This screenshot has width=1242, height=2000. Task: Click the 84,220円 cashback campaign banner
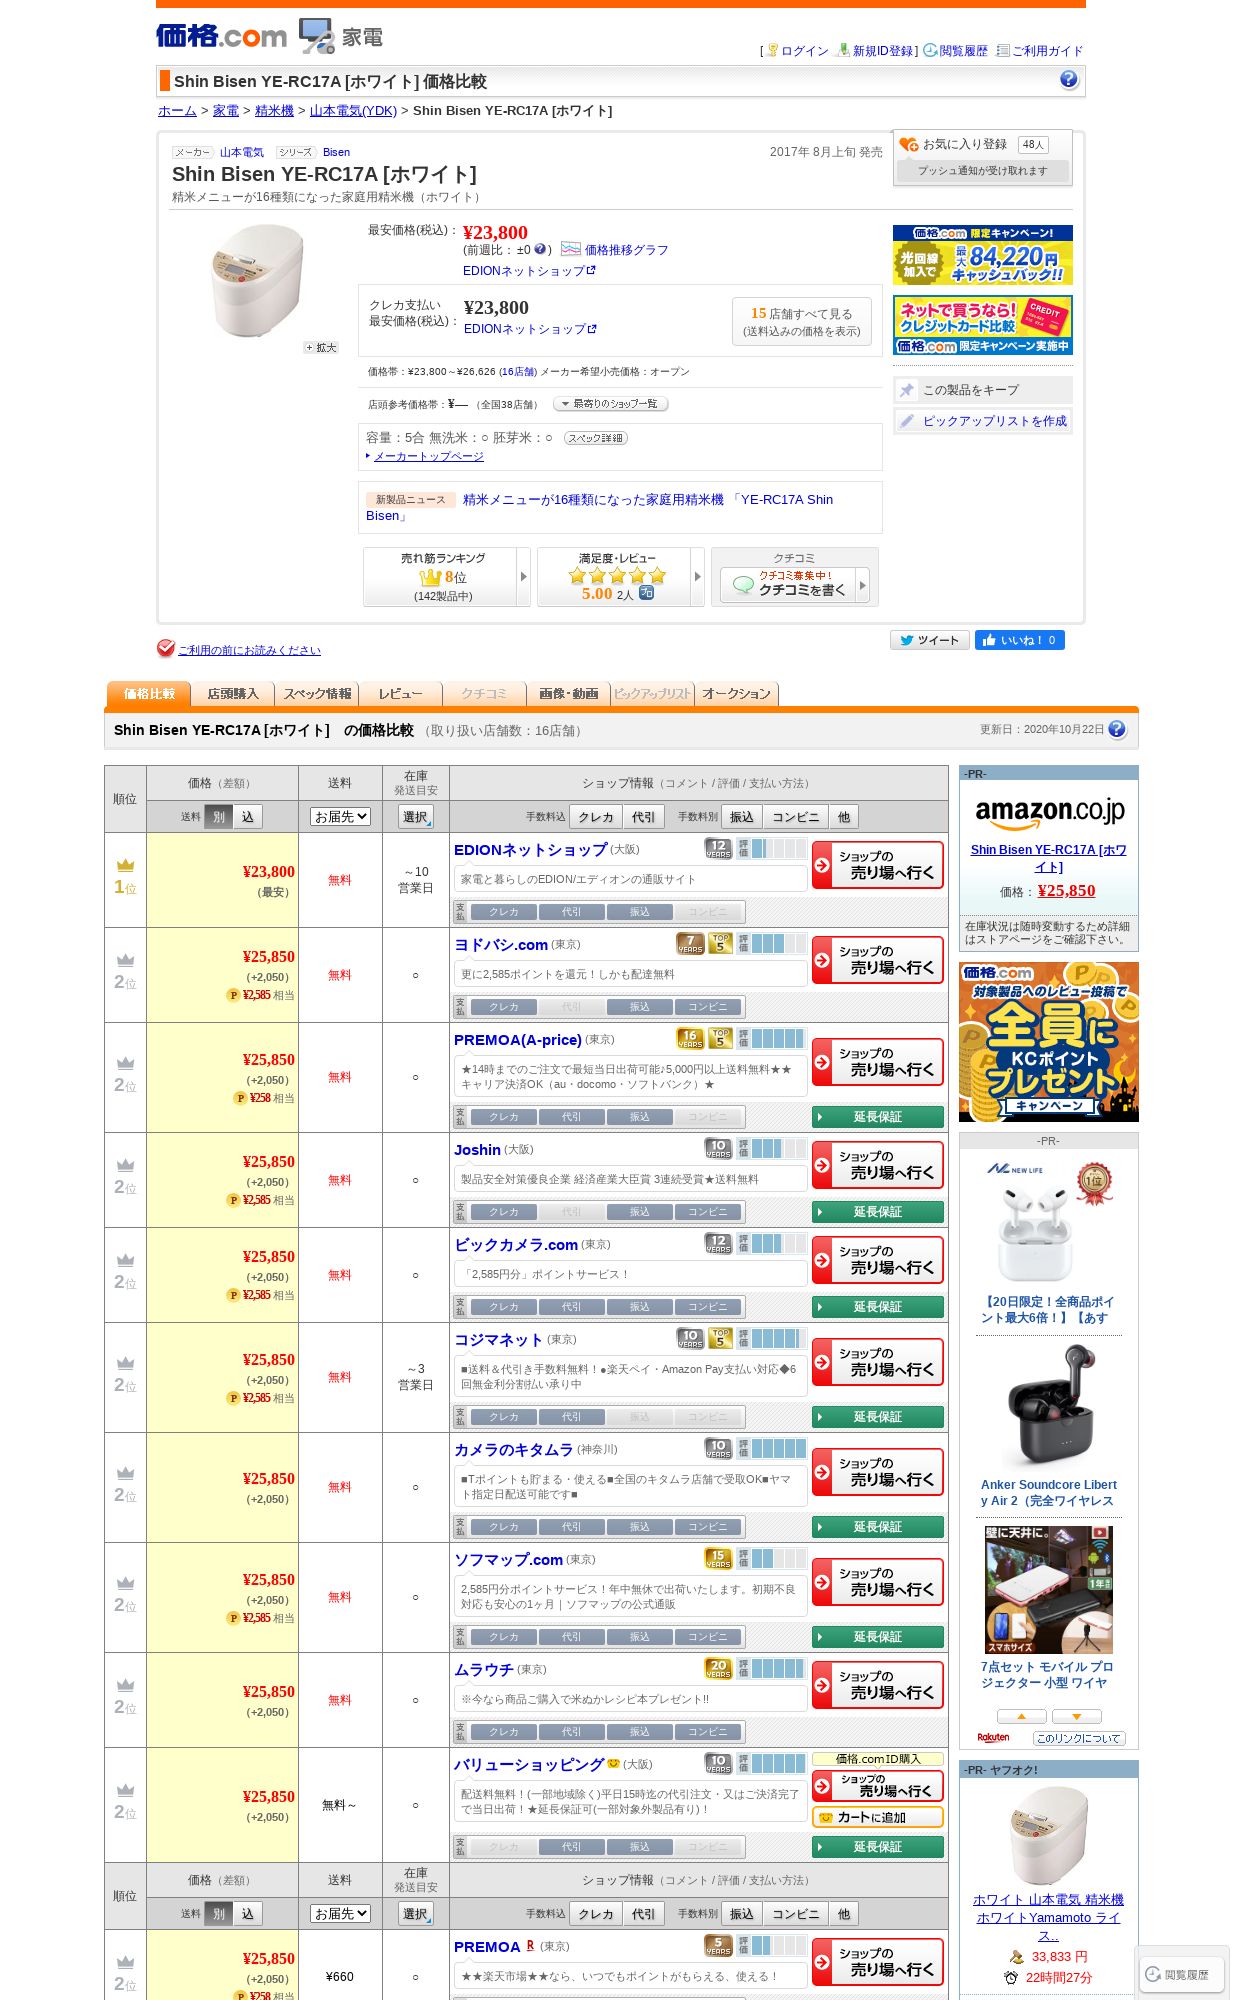point(983,255)
